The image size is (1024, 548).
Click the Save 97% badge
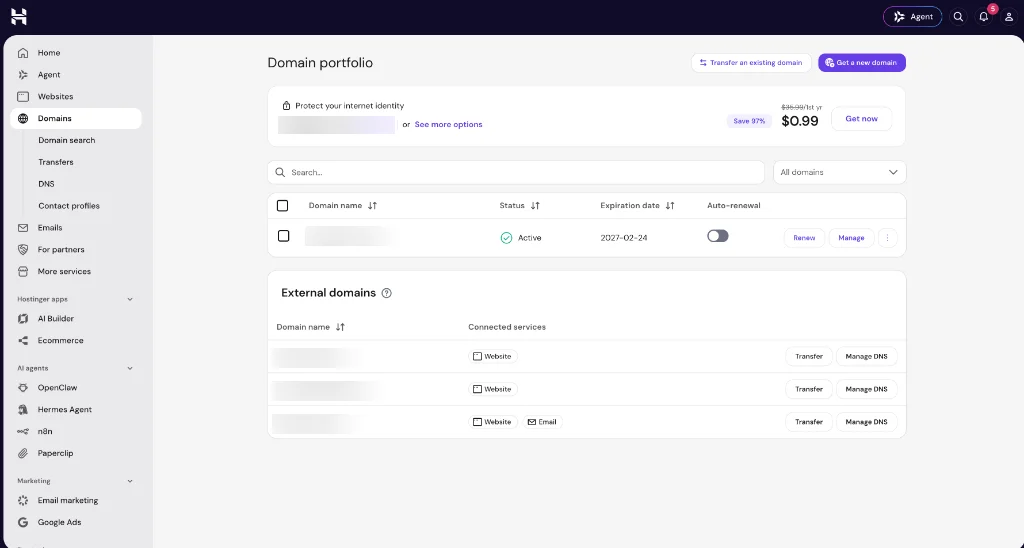click(749, 121)
